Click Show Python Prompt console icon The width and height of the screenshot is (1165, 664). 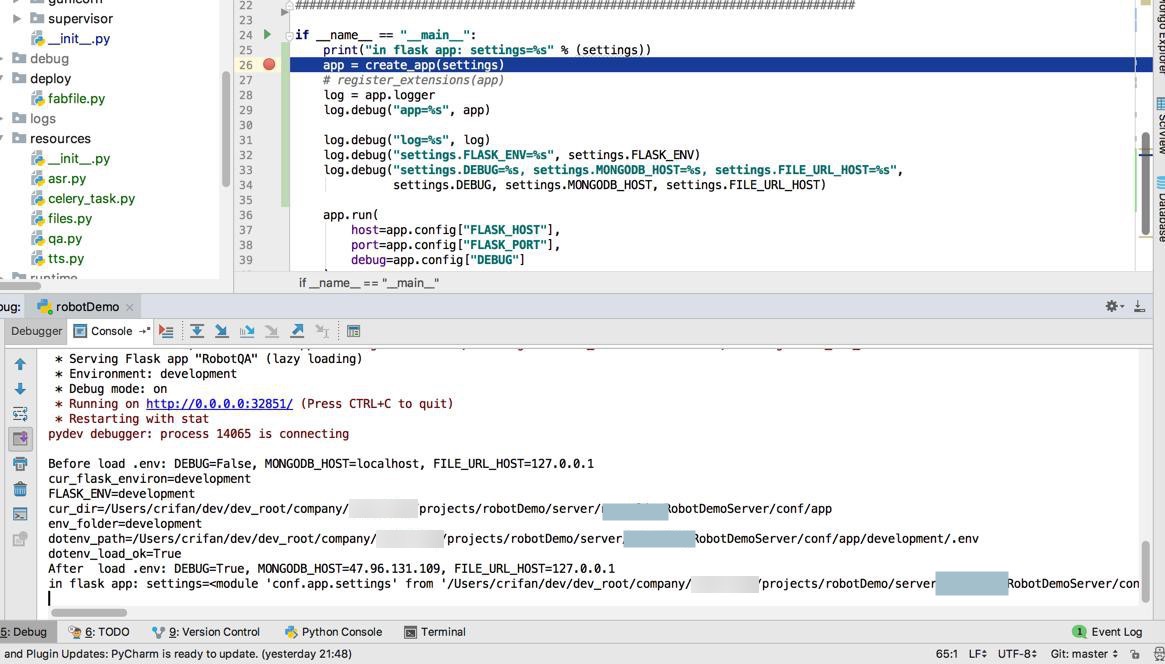20,514
